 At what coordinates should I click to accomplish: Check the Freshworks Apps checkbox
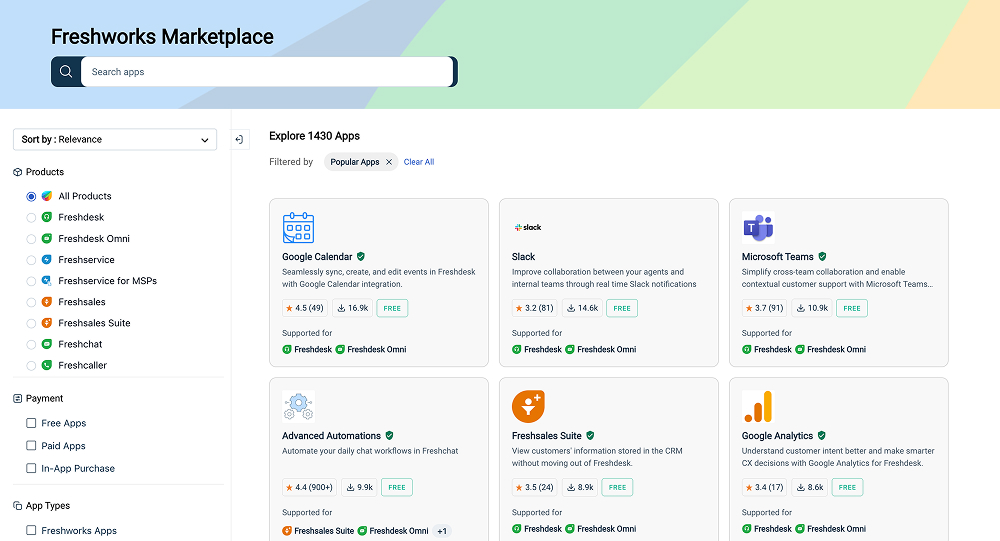pyautogui.click(x=31, y=530)
